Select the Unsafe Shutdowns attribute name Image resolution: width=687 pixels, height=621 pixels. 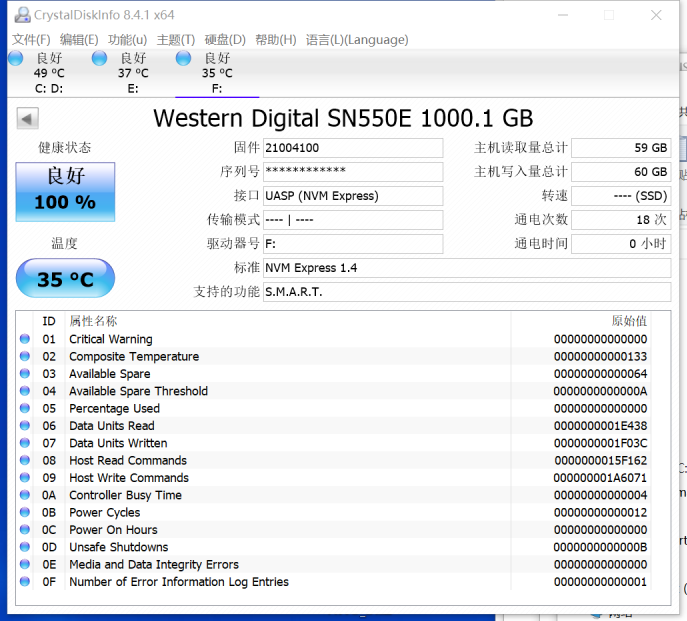(x=119, y=547)
